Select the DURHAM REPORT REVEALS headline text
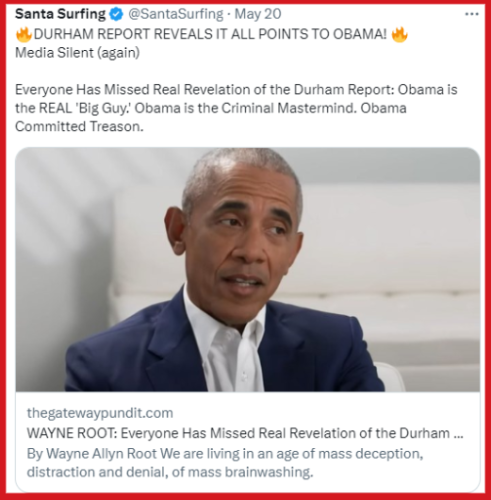Viewport: 491px width, 500px height. click(211, 34)
